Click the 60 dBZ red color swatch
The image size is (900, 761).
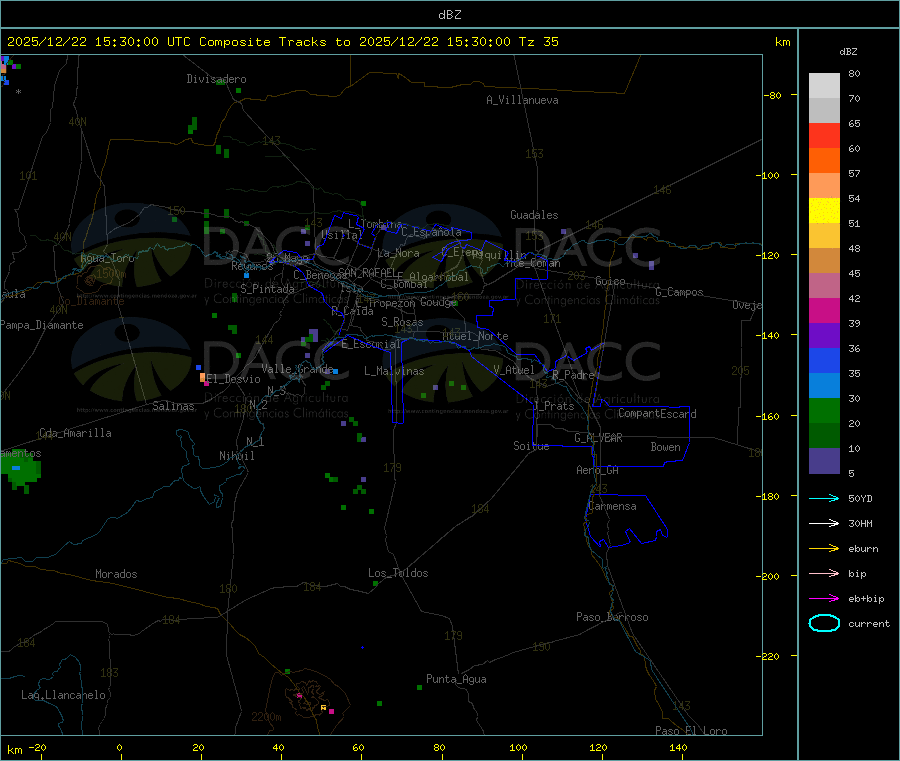click(824, 135)
